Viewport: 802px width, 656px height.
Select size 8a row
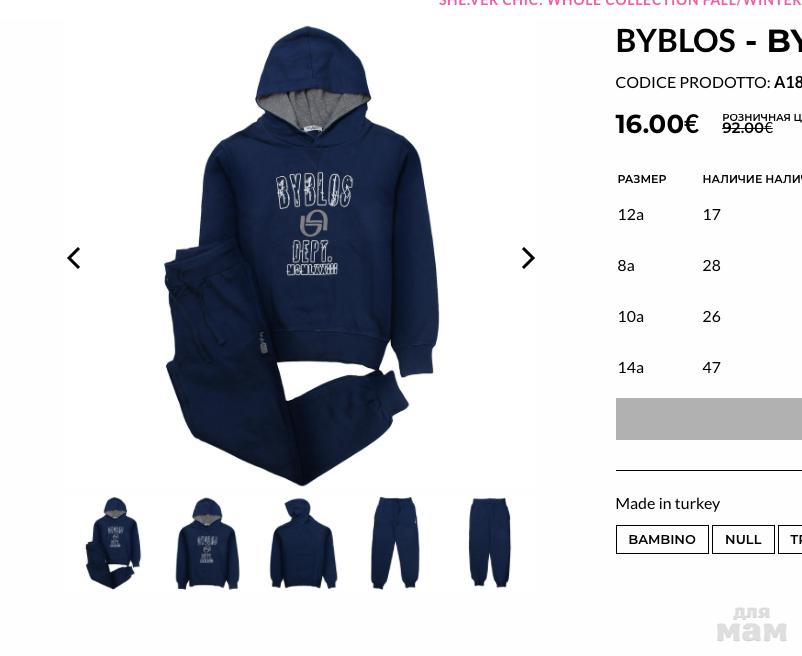point(709,265)
